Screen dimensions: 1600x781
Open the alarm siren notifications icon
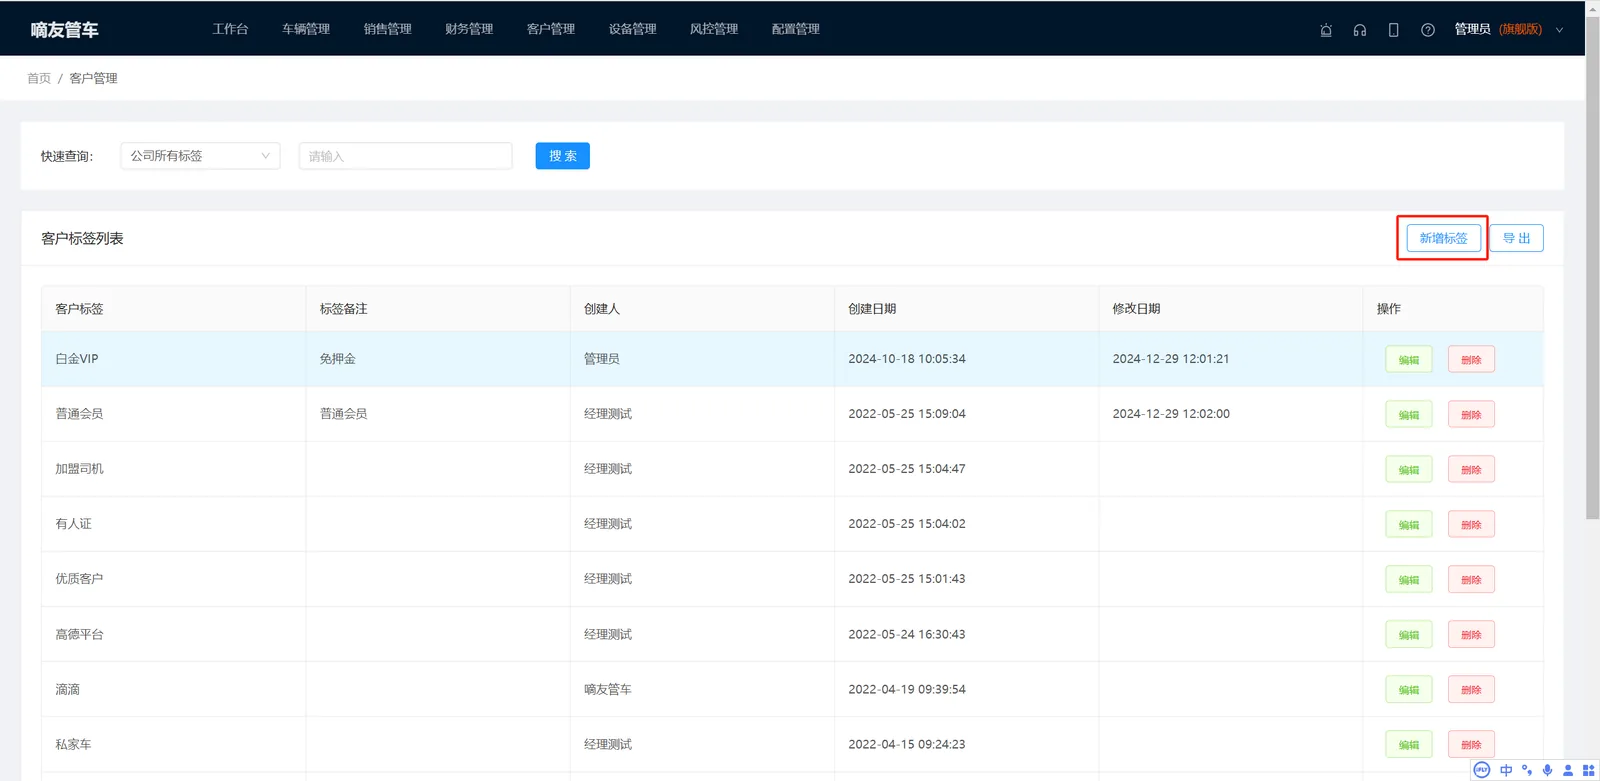(x=1326, y=30)
